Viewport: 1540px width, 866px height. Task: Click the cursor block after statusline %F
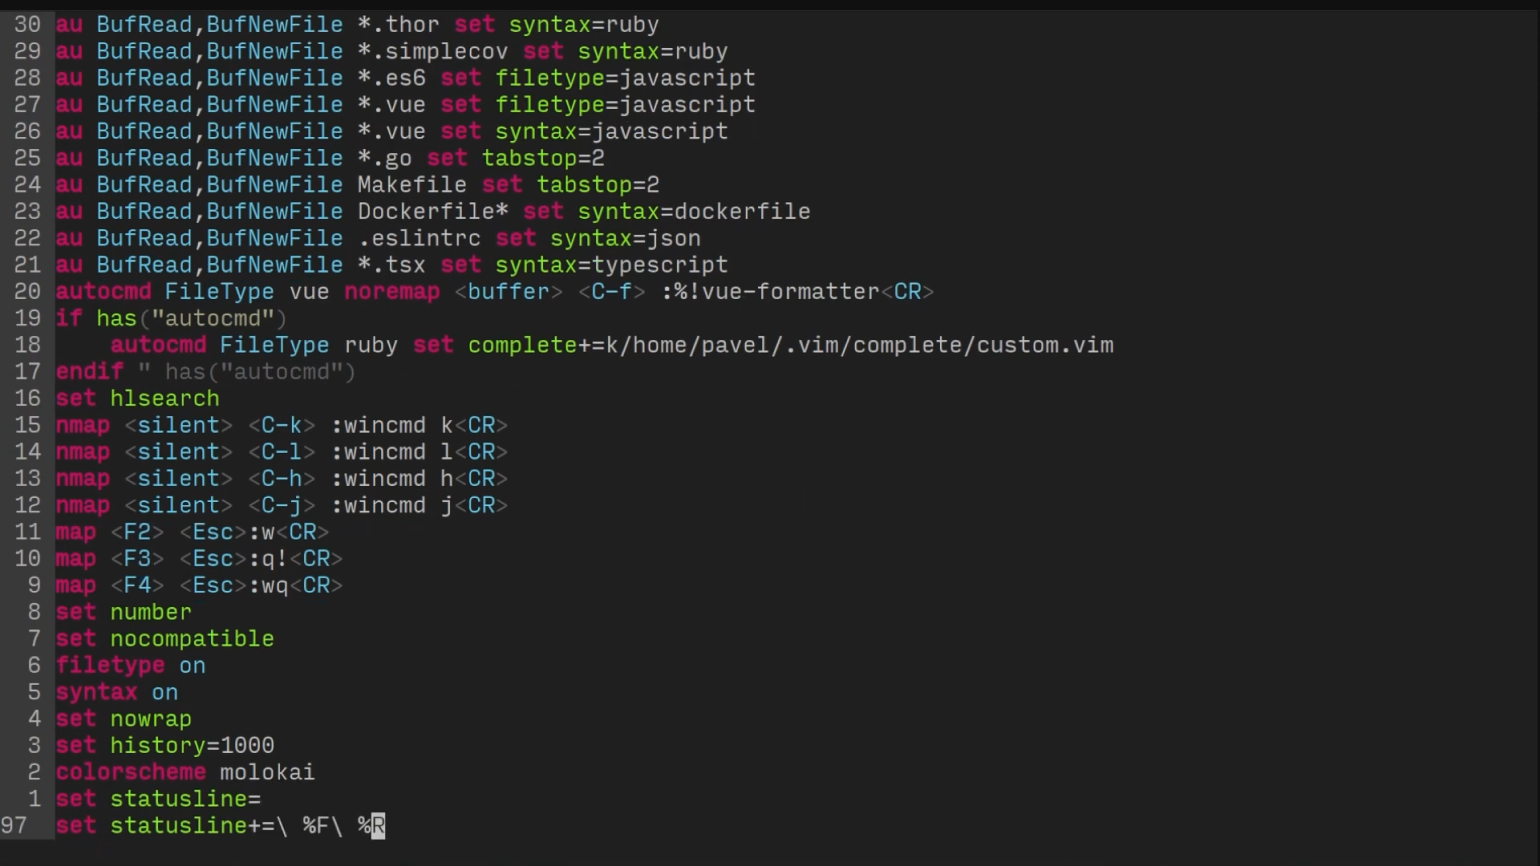(378, 826)
